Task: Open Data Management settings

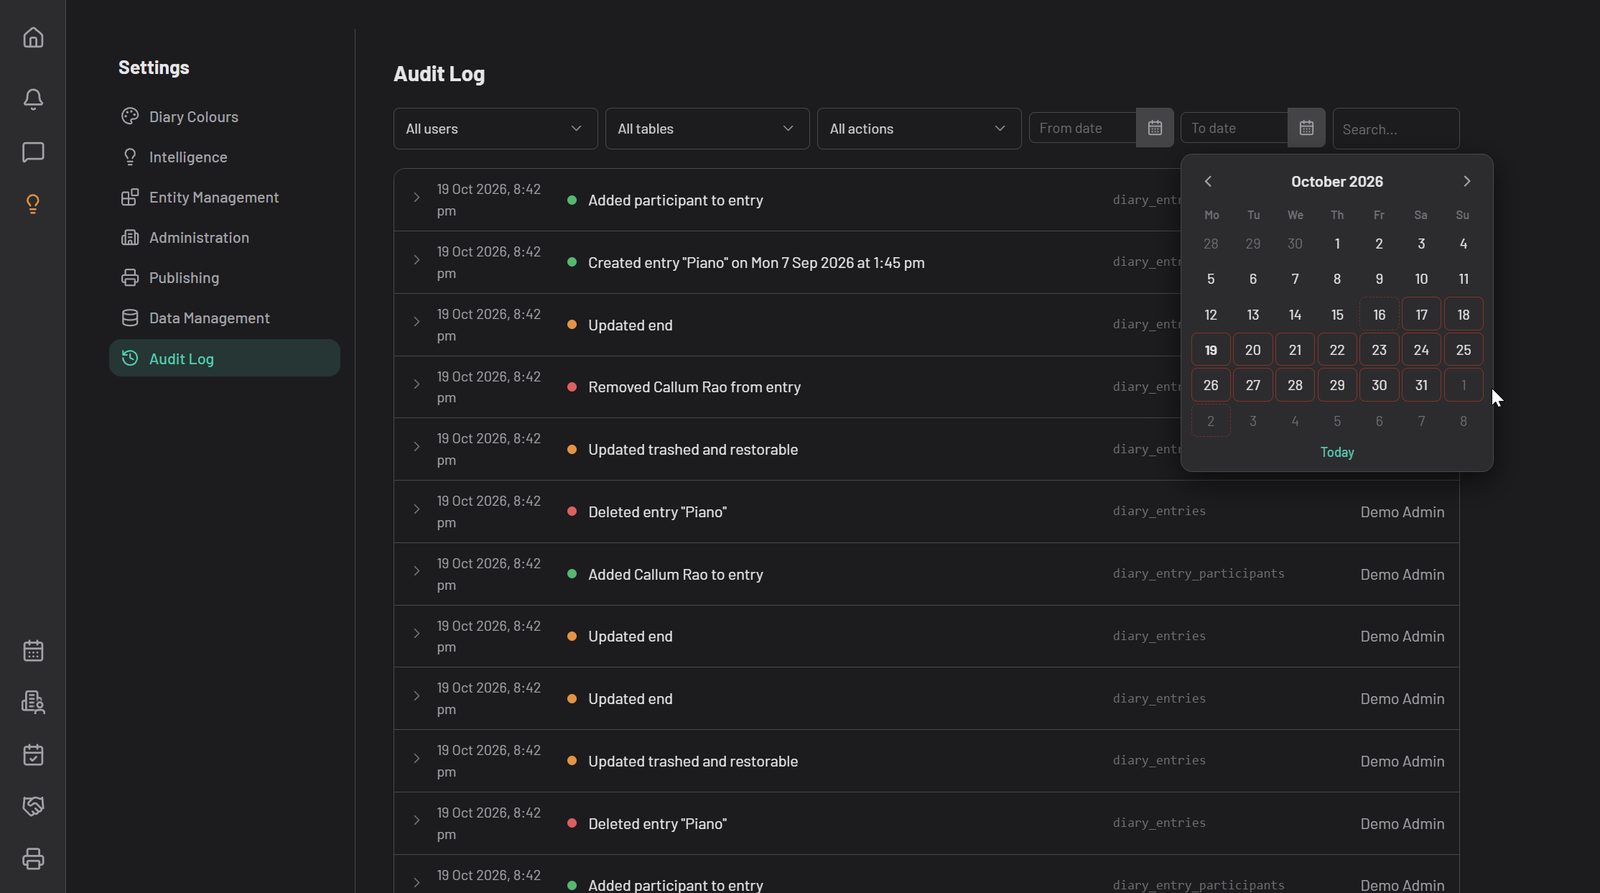Action: click(224, 318)
